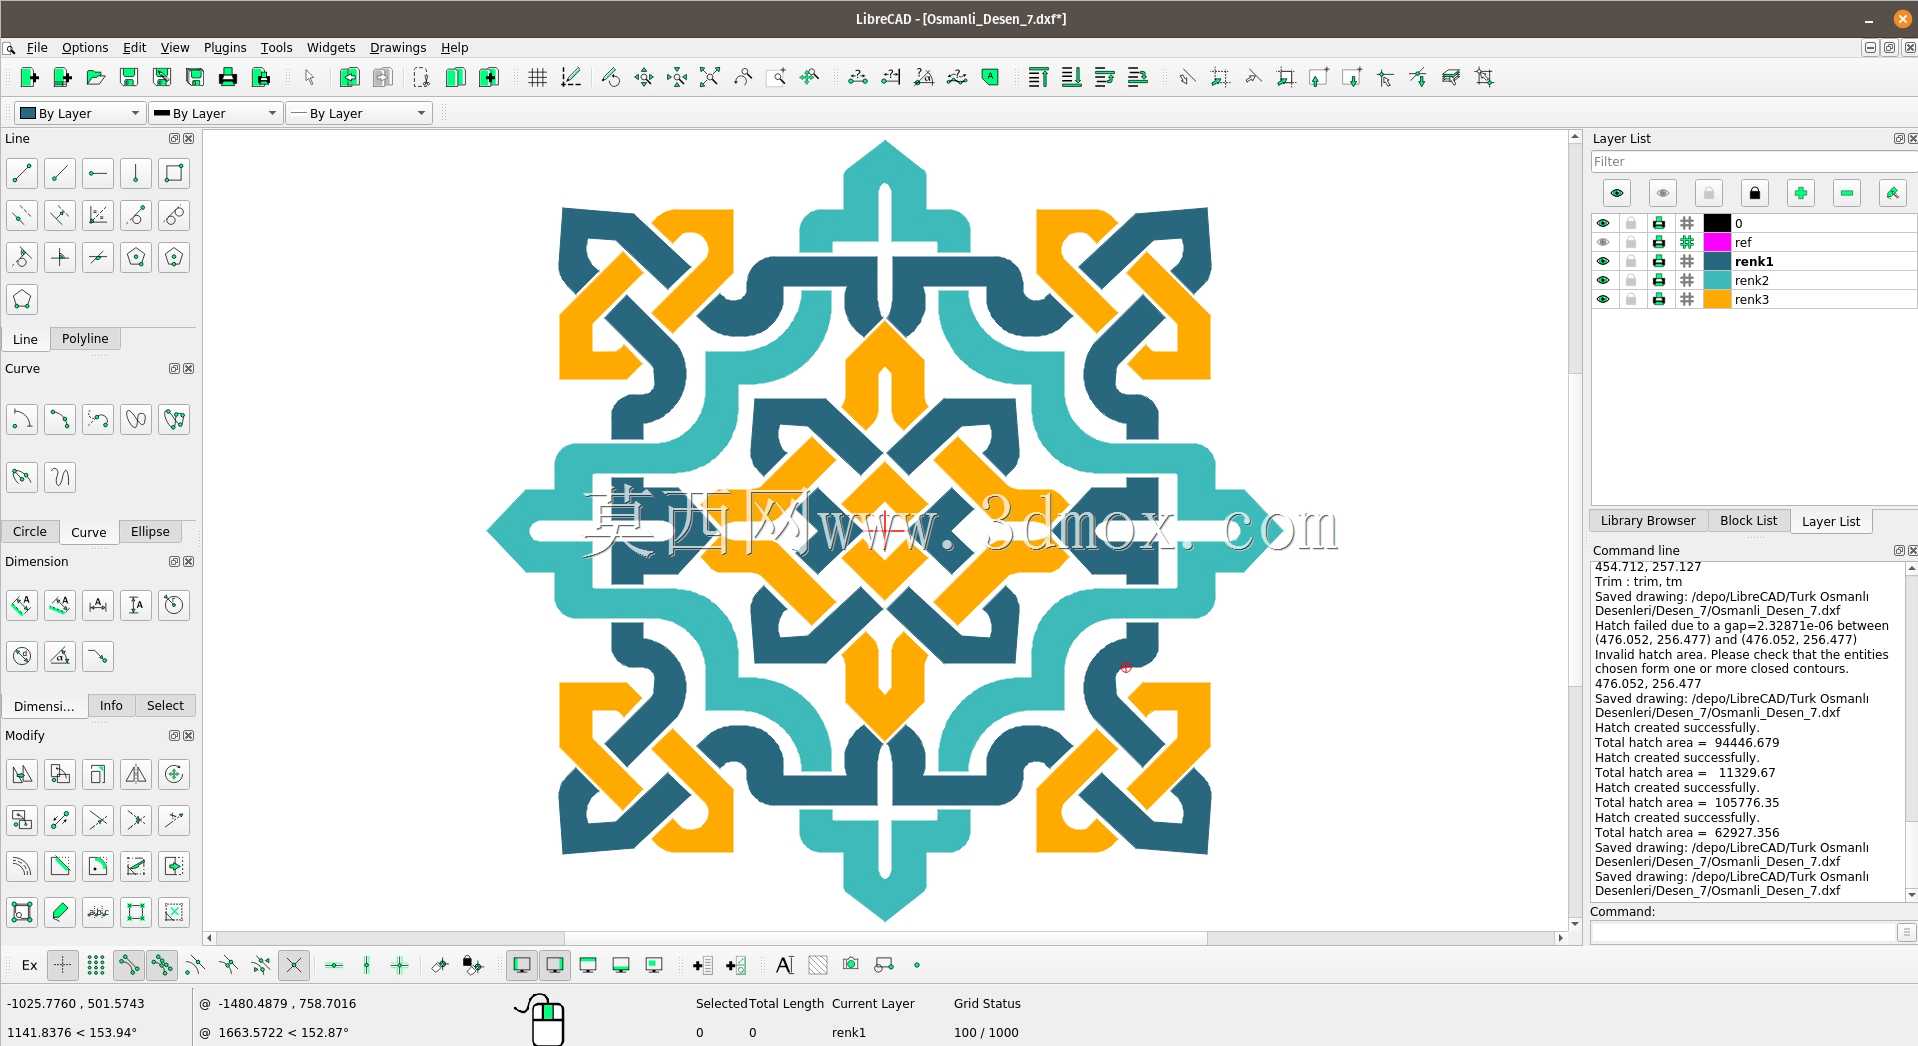Image resolution: width=1918 pixels, height=1046 pixels.
Task: Switch to the Info tab
Action: (x=111, y=706)
